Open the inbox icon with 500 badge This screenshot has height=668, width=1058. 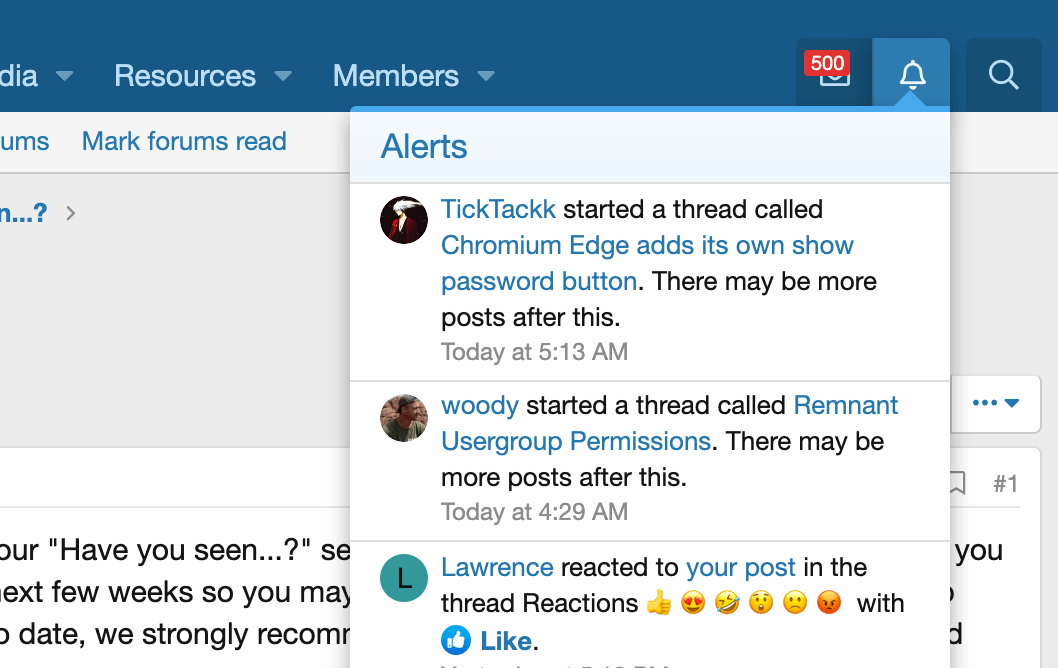point(834,74)
